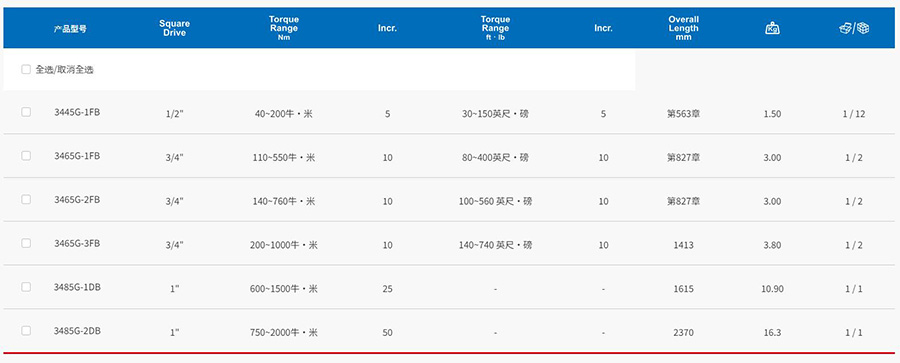This screenshot has width=900, height=363.
Task: Open product model 3445G-1FB link
Action: (77, 112)
